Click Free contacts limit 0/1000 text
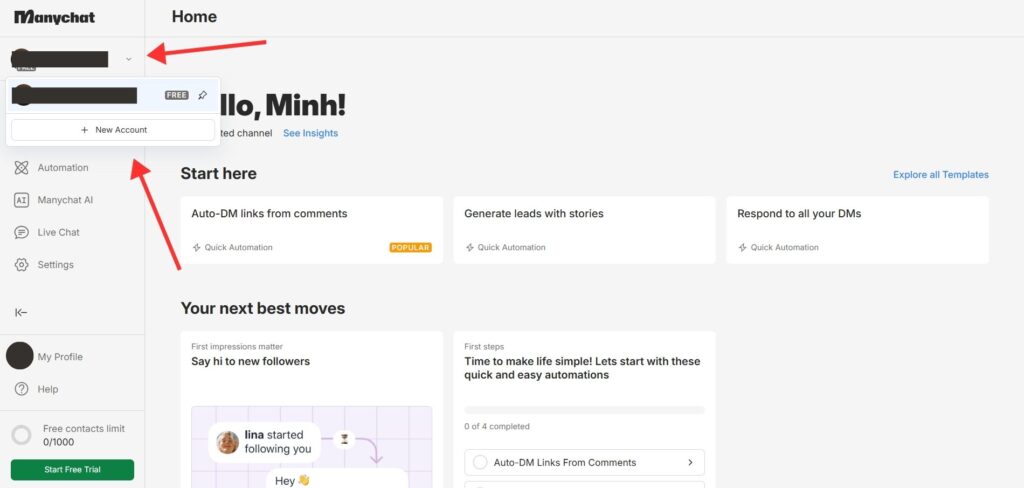This screenshot has width=1024, height=488. [x=84, y=435]
